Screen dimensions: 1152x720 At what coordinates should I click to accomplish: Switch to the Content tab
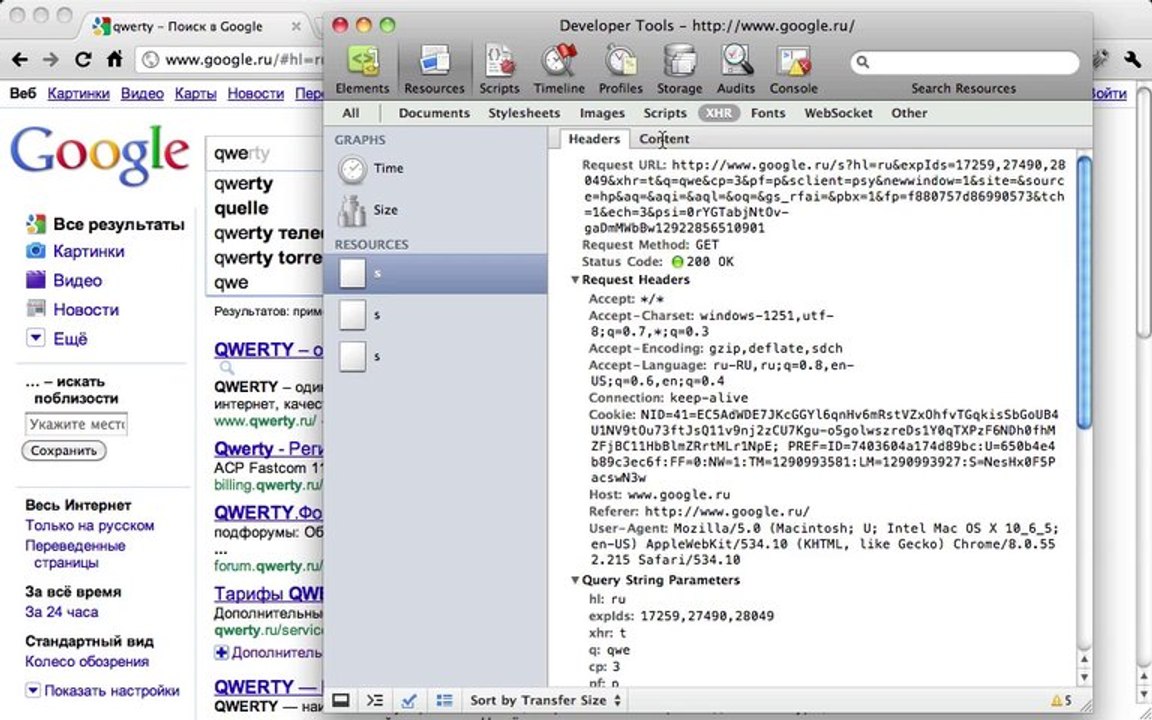664,139
